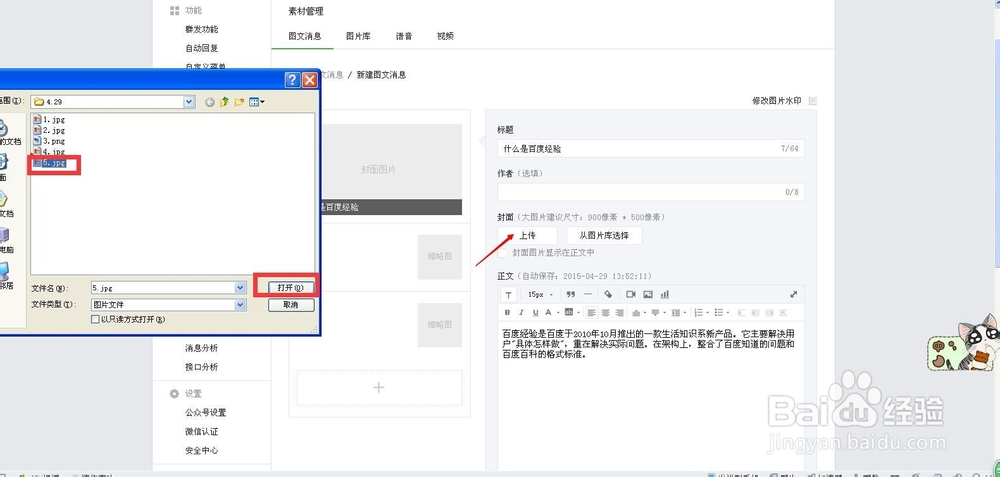1000x477 pixels.
Task: Open the file dialog view menu icon
Action: click(257, 102)
